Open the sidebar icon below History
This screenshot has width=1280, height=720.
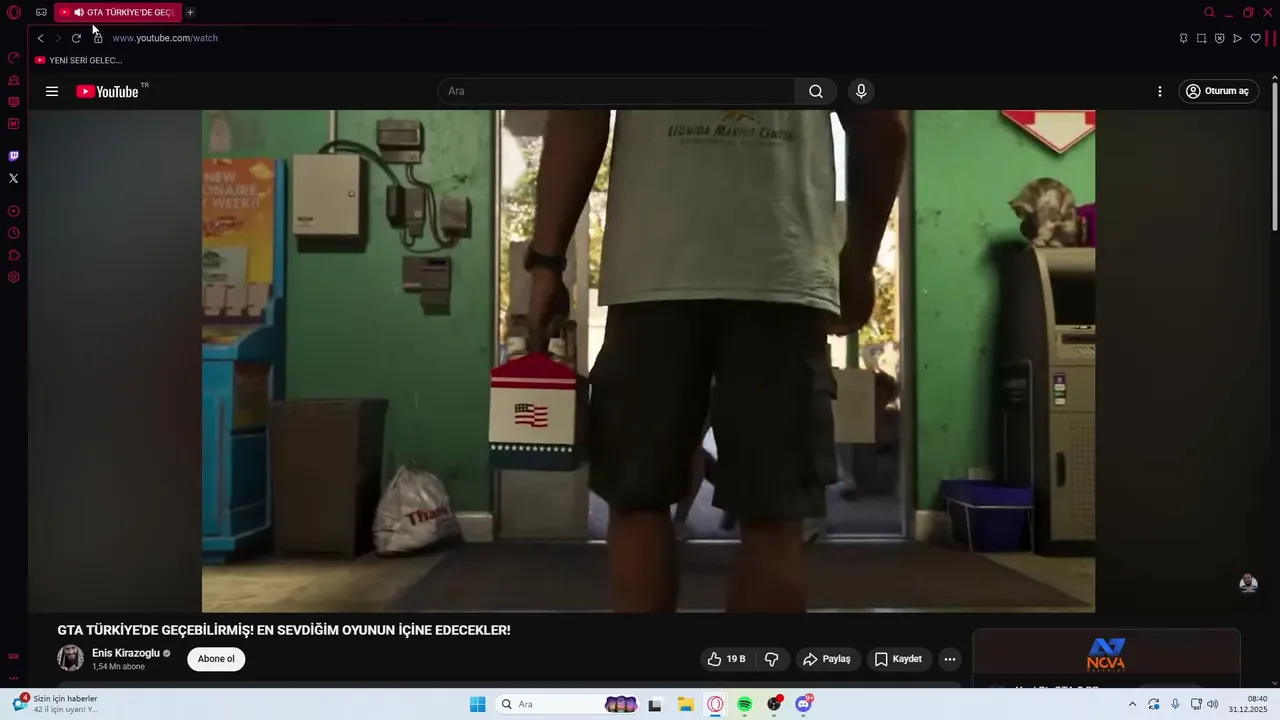click(x=14, y=255)
